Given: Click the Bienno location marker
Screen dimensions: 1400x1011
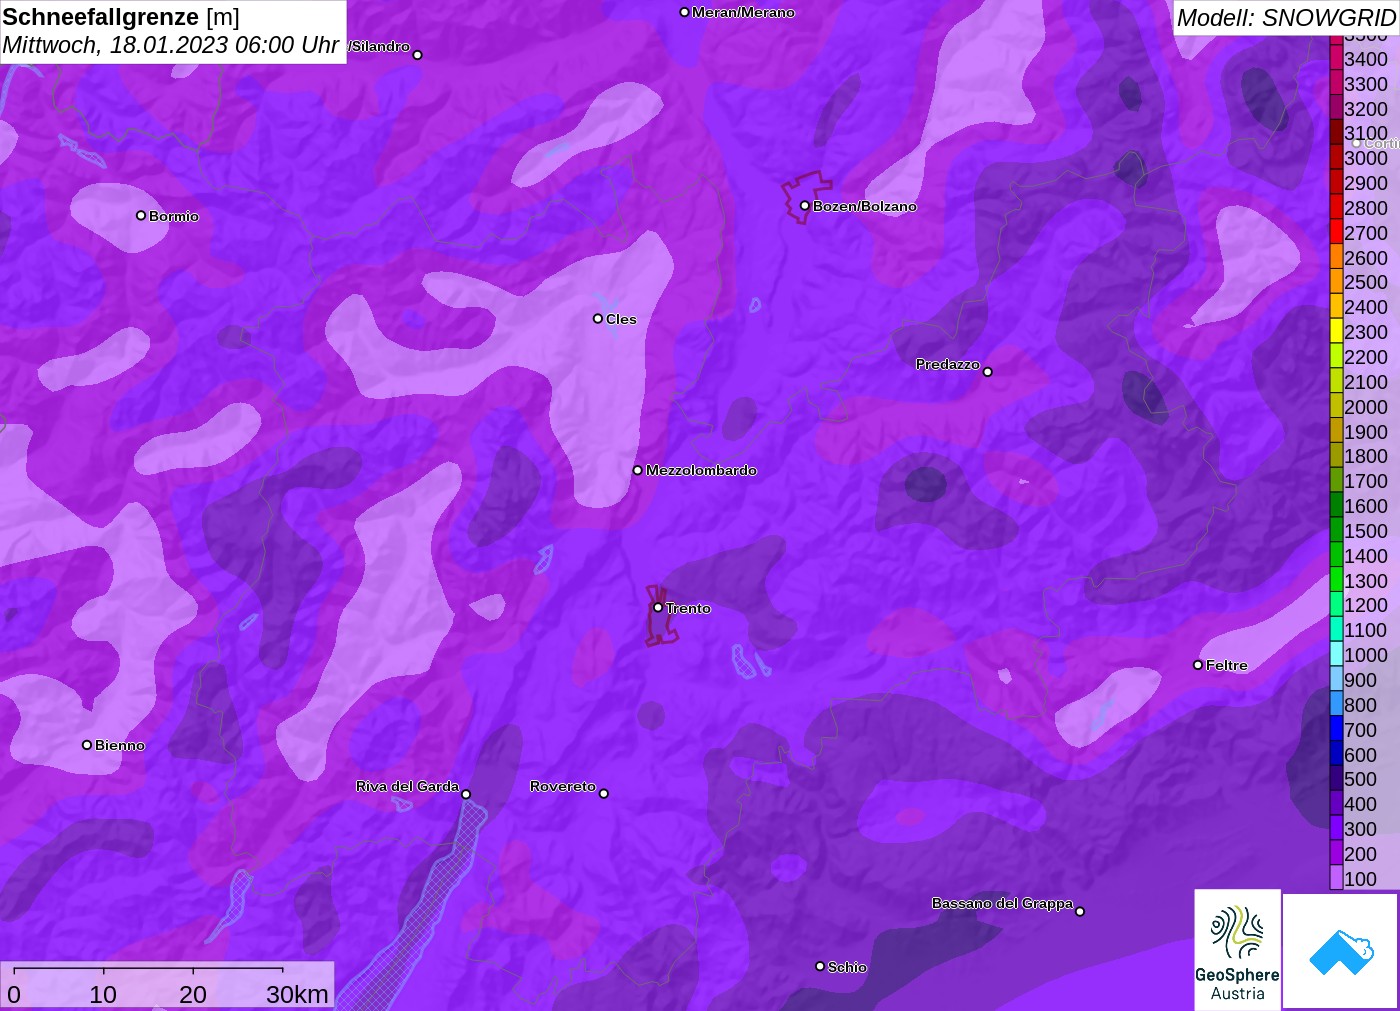Looking at the screenshot, I should click(87, 745).
